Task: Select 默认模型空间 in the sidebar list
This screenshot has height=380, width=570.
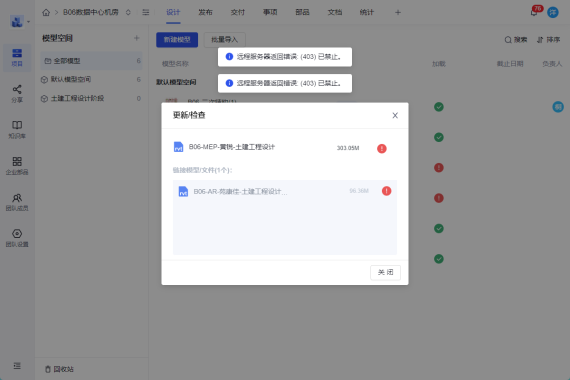Action: pyautogui.click(x=91, y=79)
